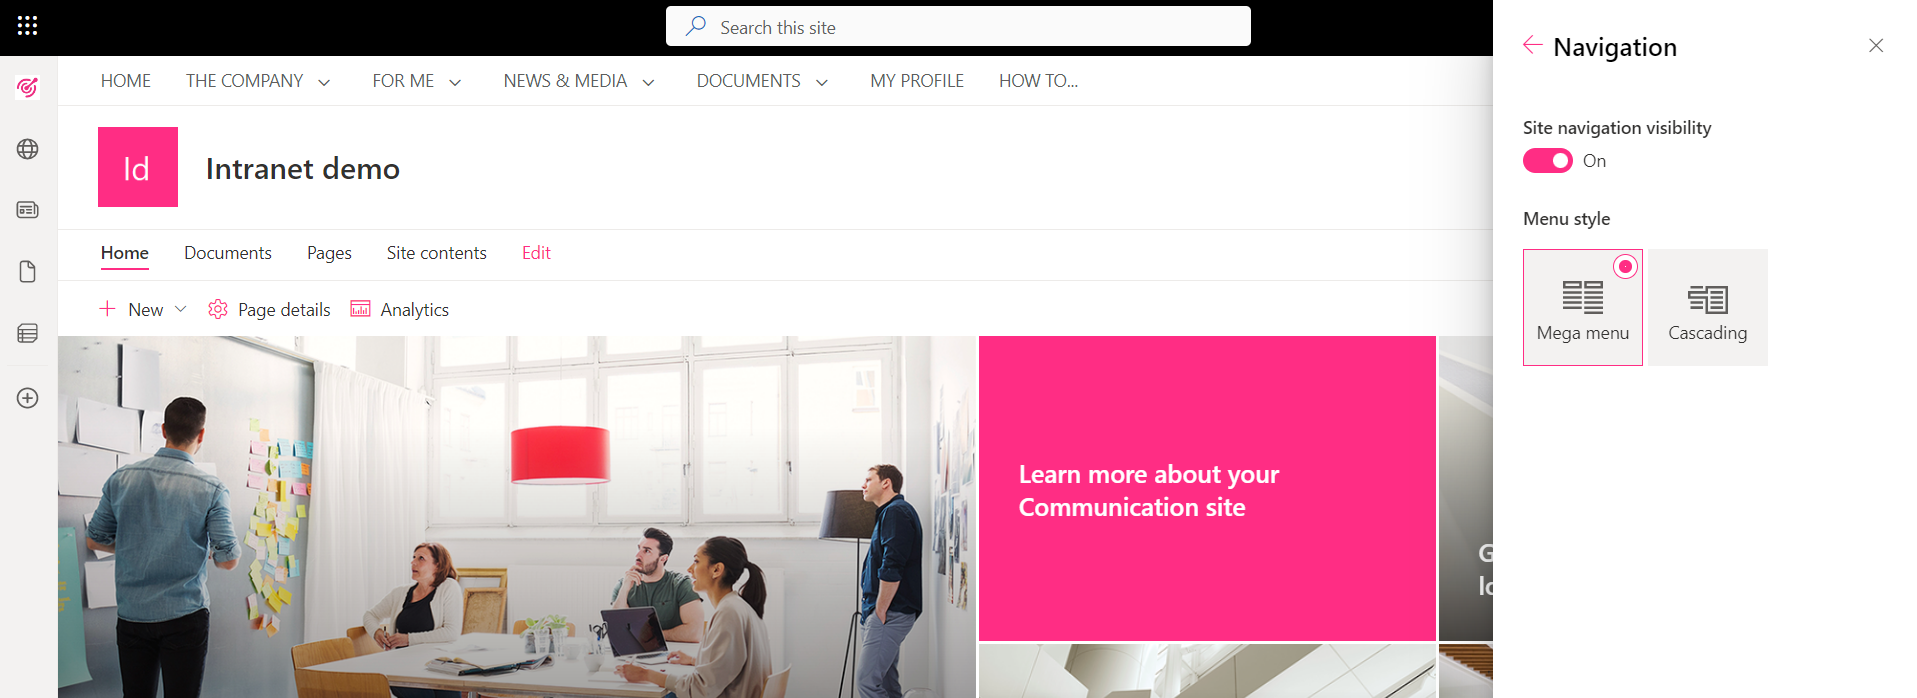Image resolution: width=1917 pixels, height=698 pixels.
Task: Click the plus circle create icon in the left rail
Action: (28, 398)
